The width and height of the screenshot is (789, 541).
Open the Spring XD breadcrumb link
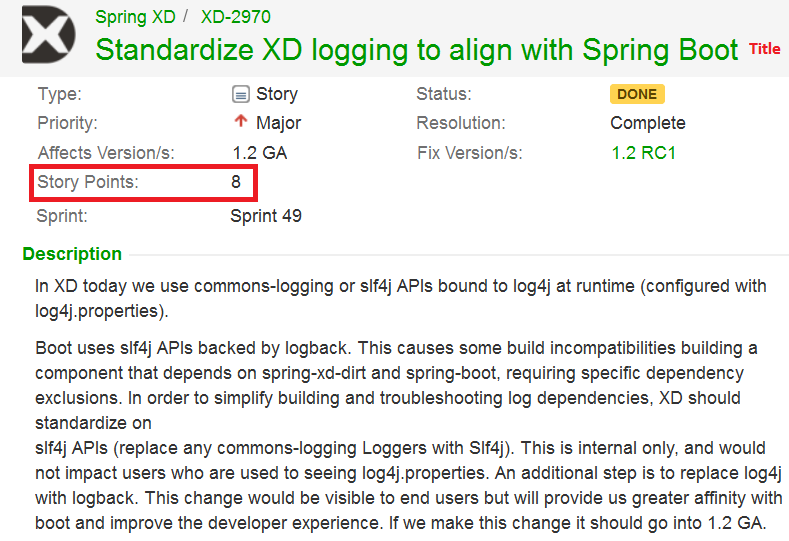point(134,17)
